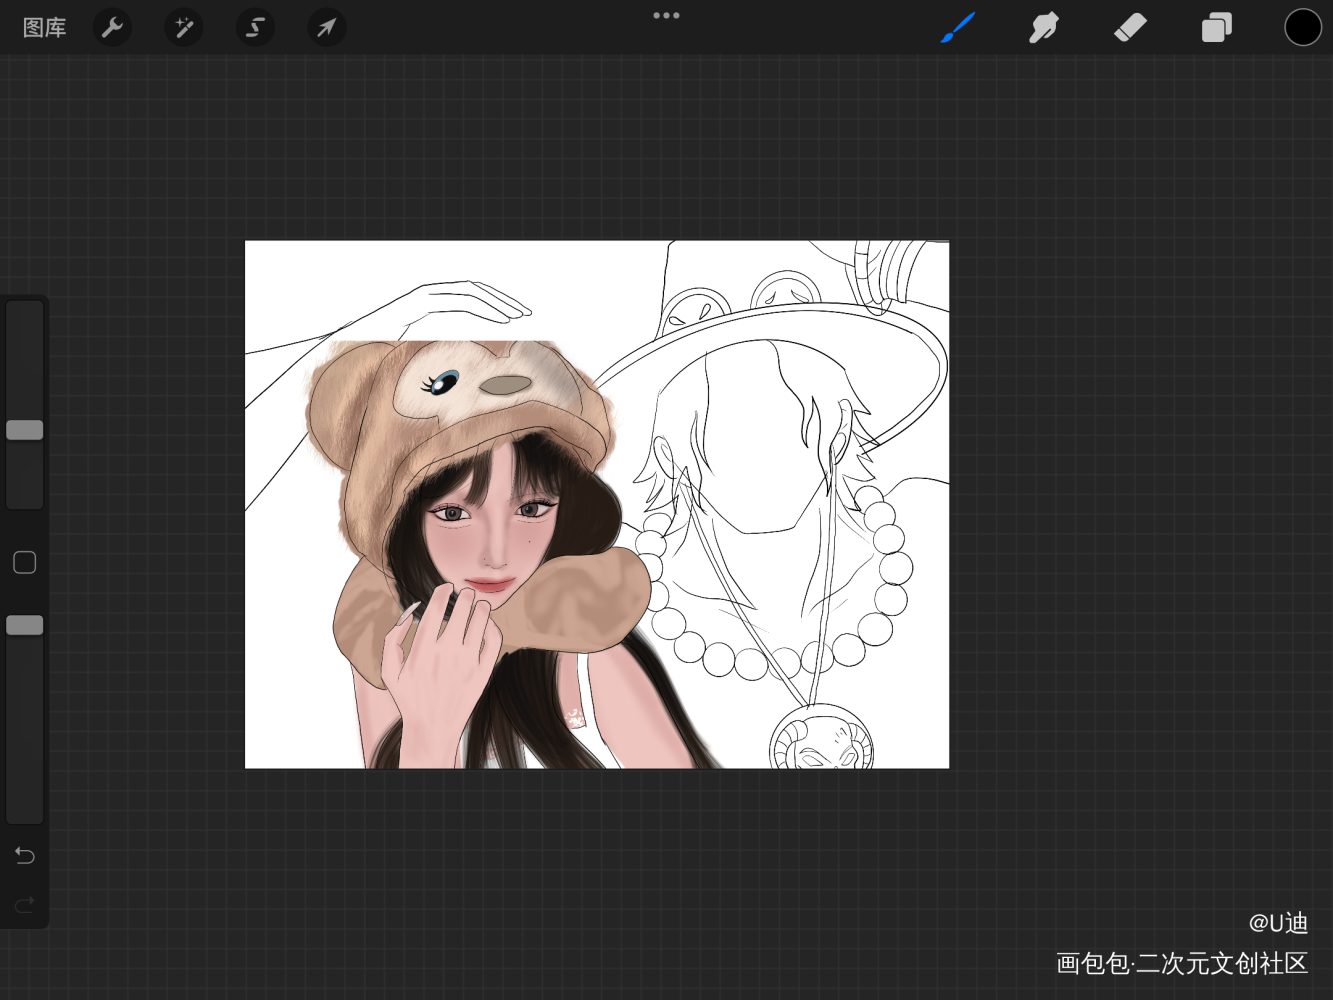
Task: Click the brush size slider handle
Action: [x=25, y=430]
